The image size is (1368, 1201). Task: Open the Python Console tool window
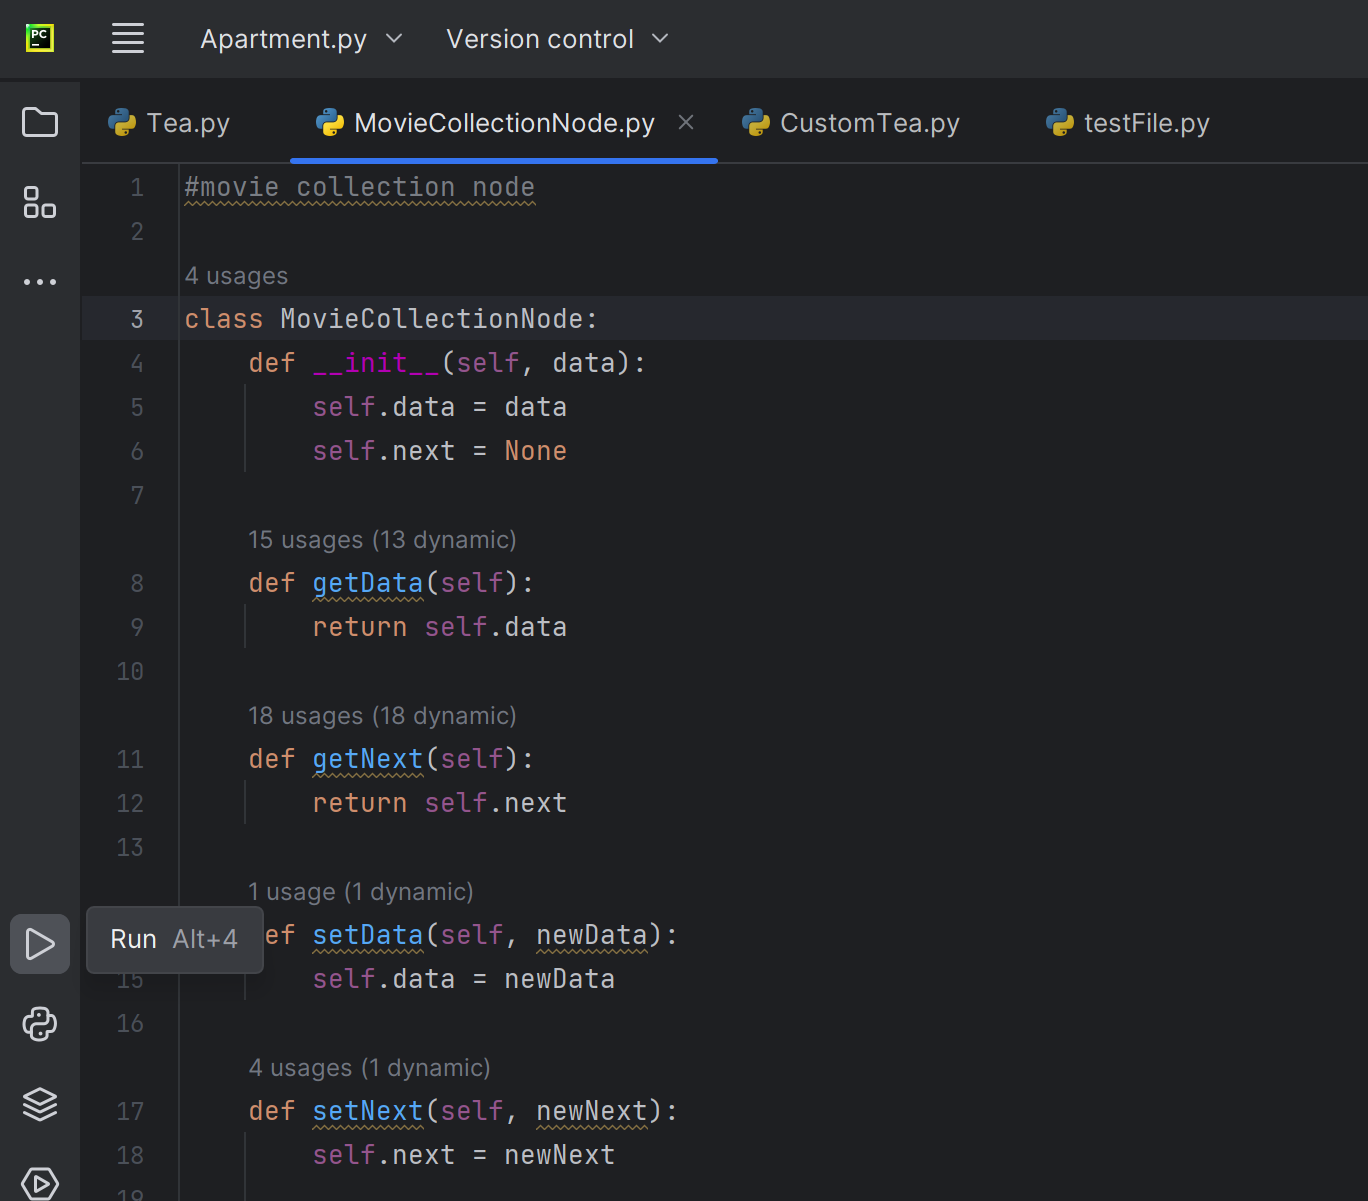pyautogui.click(x=40, y=1024)
